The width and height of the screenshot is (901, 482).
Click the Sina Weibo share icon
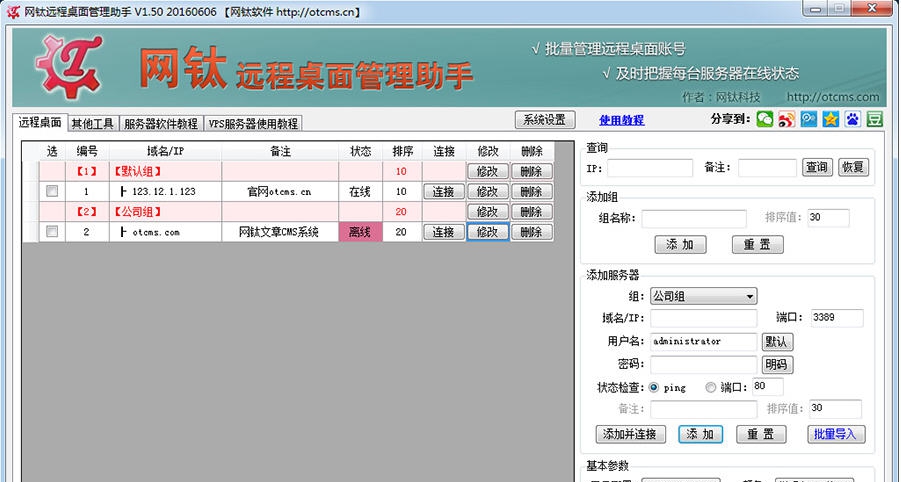(786, 120)
